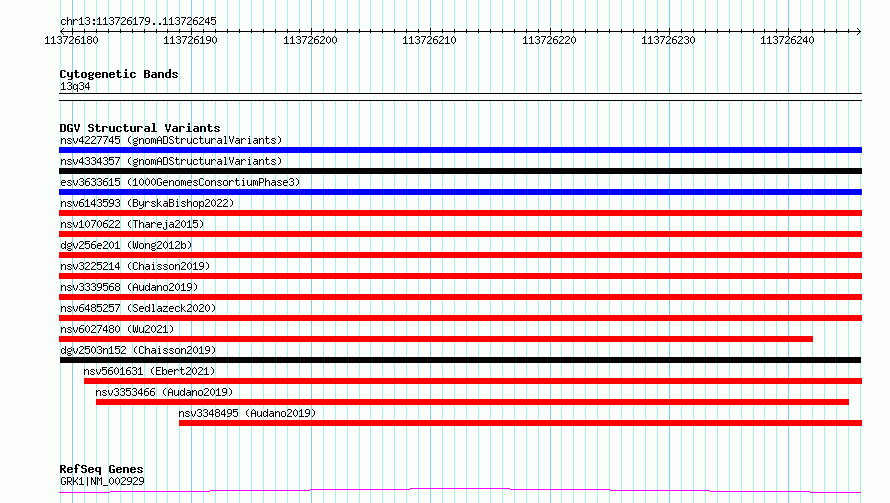
Task: Click the chr13:113726179..113726245 region label
Action: click(138, 21)
